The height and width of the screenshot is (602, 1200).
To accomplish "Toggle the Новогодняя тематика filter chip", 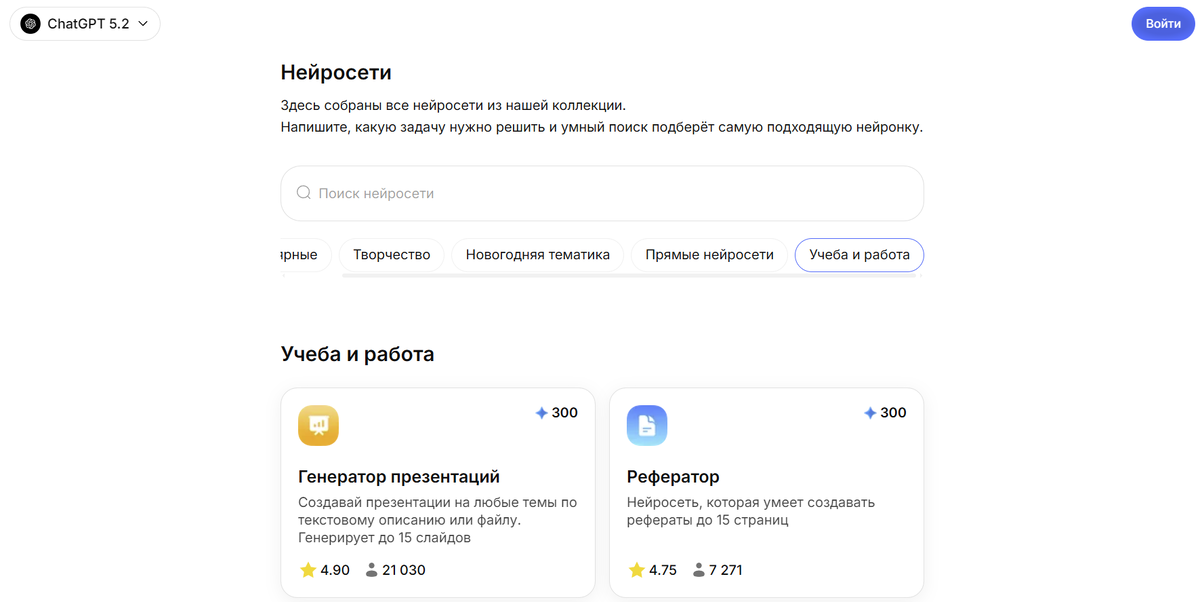I will 537,254.
